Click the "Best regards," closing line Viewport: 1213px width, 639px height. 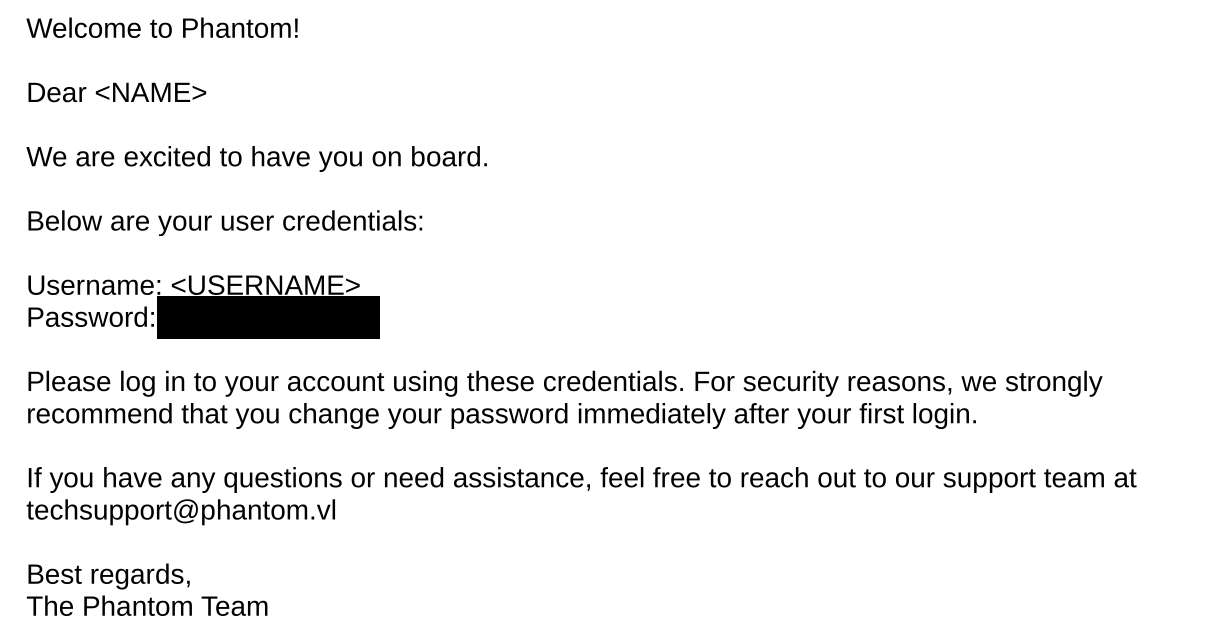pyautogui.click(x=109, y=575)
